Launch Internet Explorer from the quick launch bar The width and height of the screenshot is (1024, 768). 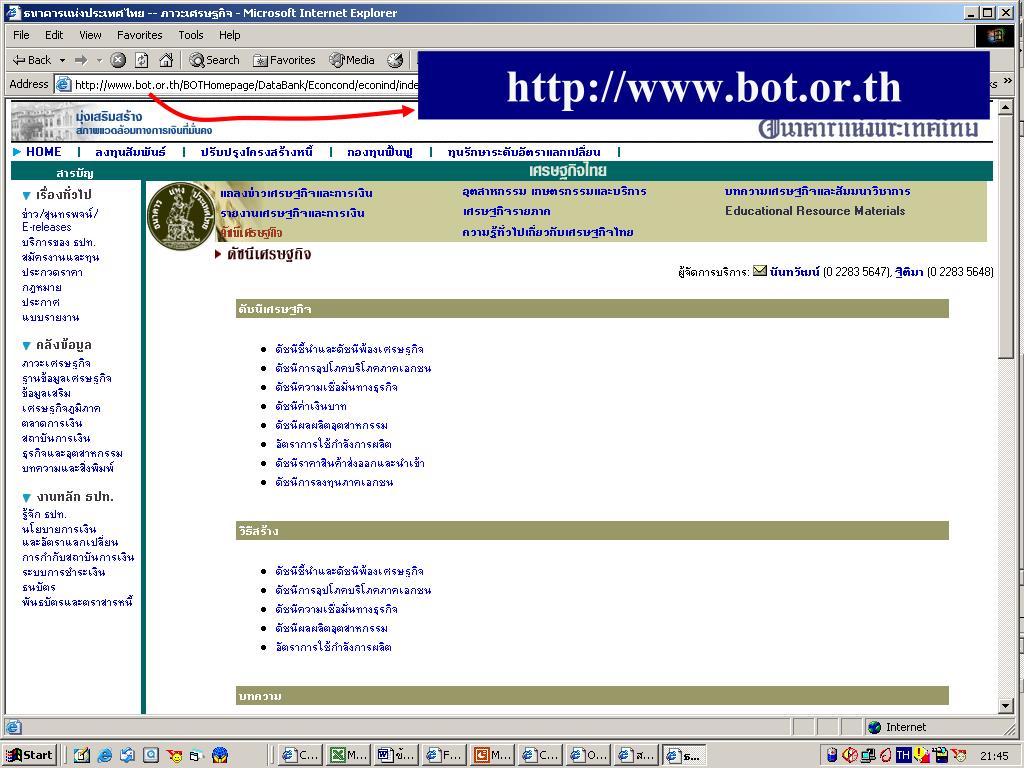coord(104,756)
